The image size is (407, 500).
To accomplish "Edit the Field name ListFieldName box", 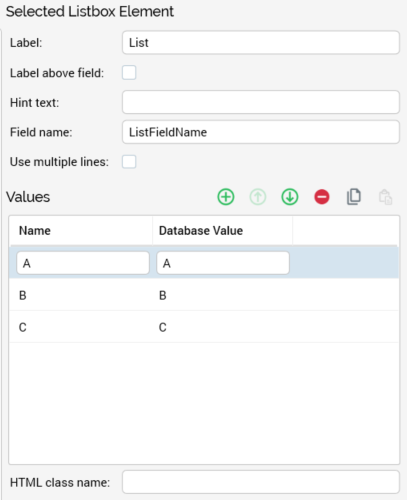I will click(261, 132).
